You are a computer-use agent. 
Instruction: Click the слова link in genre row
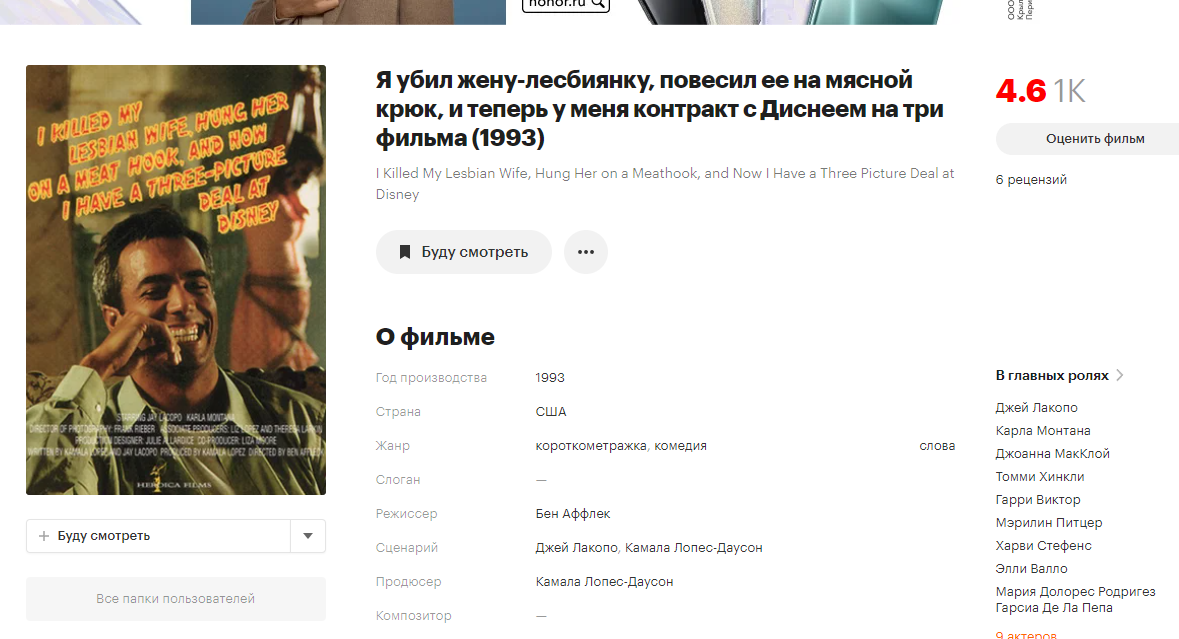pyautogui.click(x=937, y=446)
